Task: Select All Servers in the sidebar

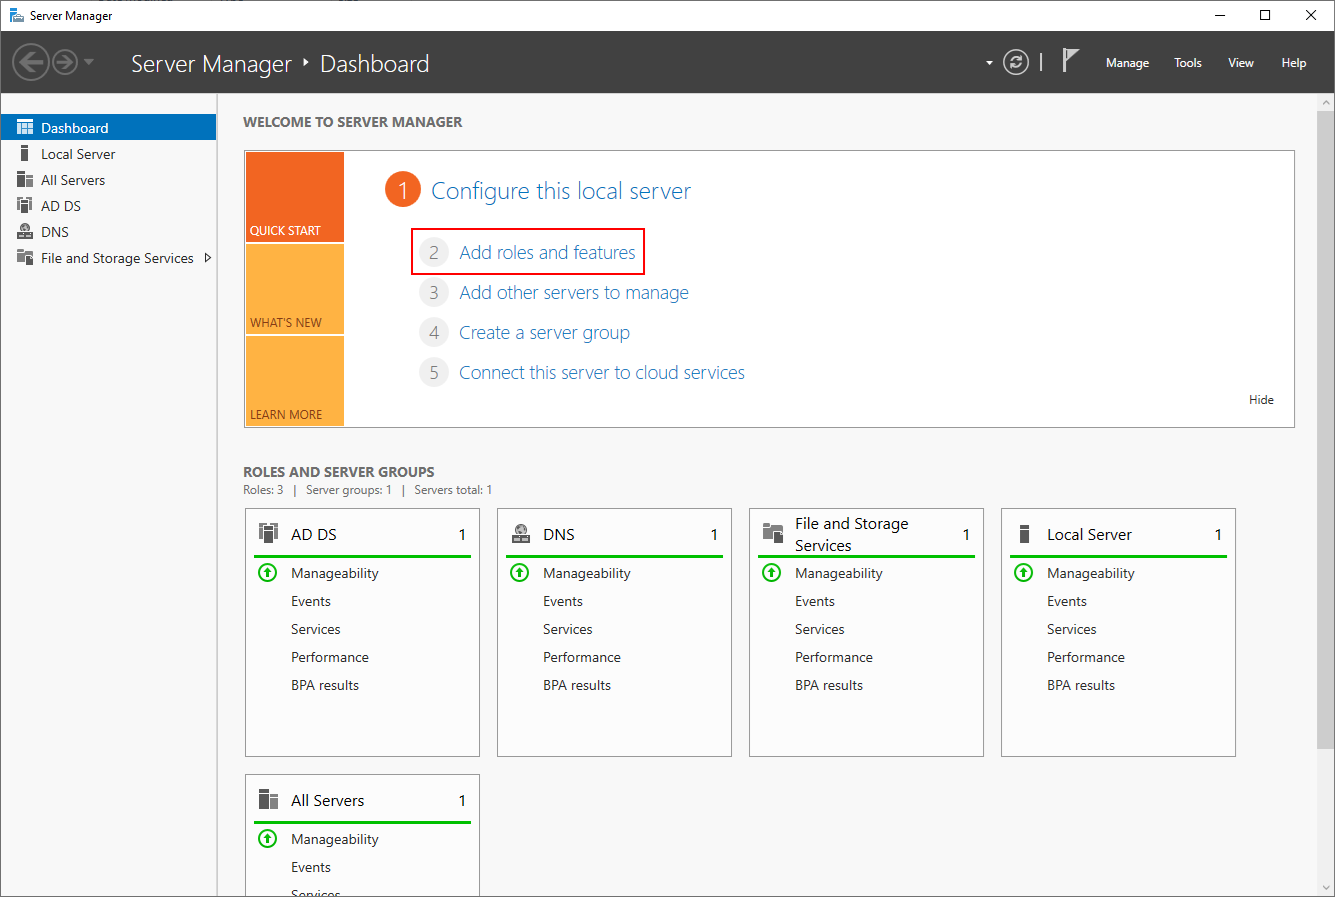Action: point(108,180)
